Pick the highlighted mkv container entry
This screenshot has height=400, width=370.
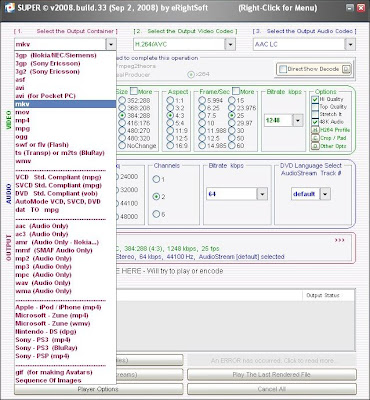click(65, 104)
